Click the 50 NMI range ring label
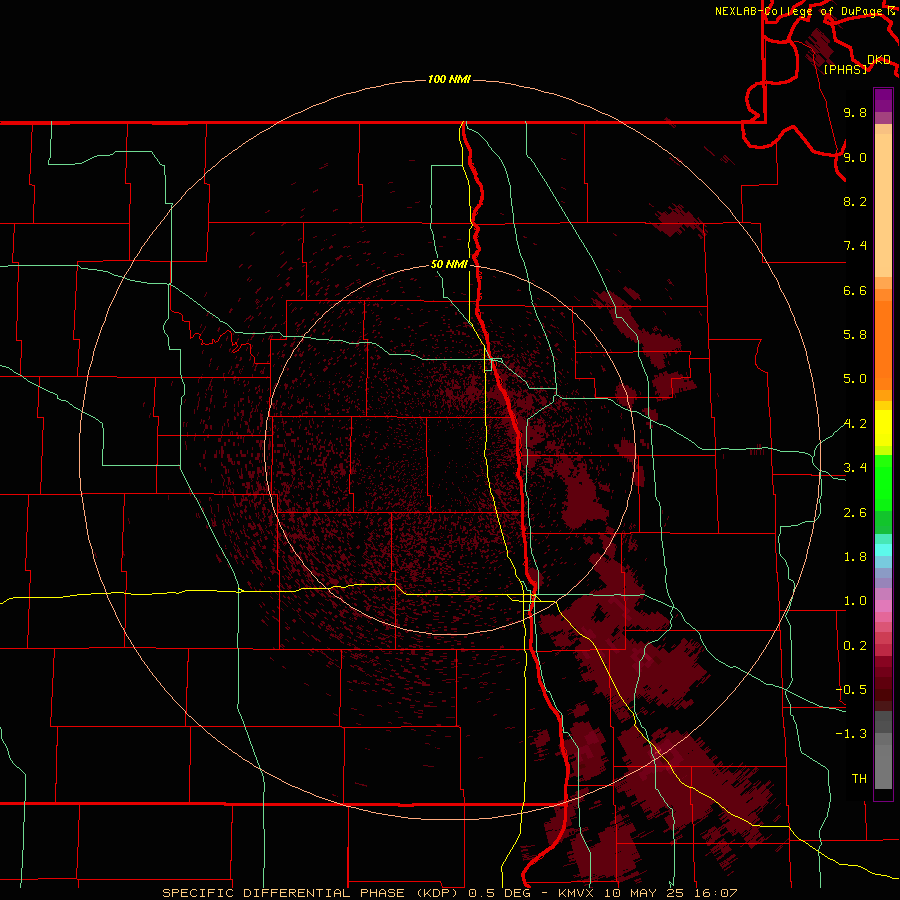This screenshot has height=900, width=900. (x=449, y=264)
